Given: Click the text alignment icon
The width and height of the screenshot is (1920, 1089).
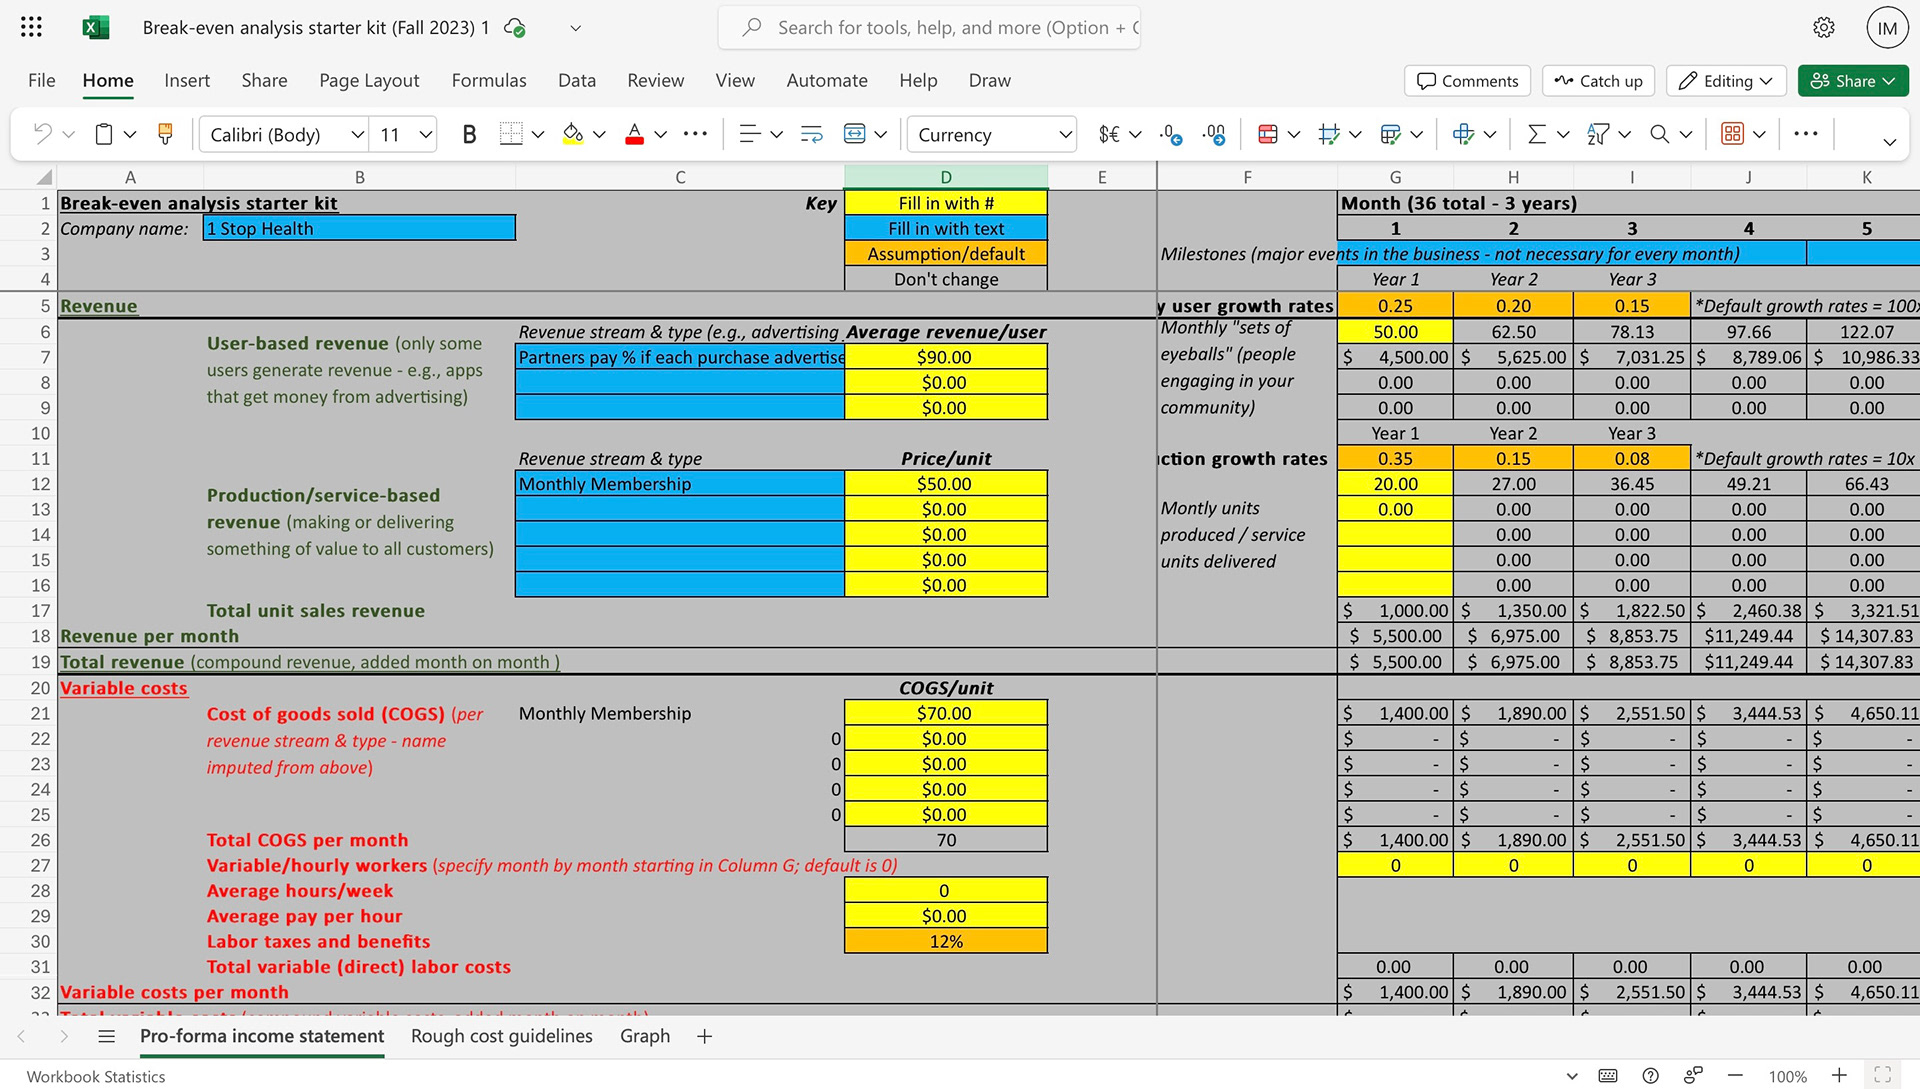Looking at the screenshot, I should pos(749,134).
